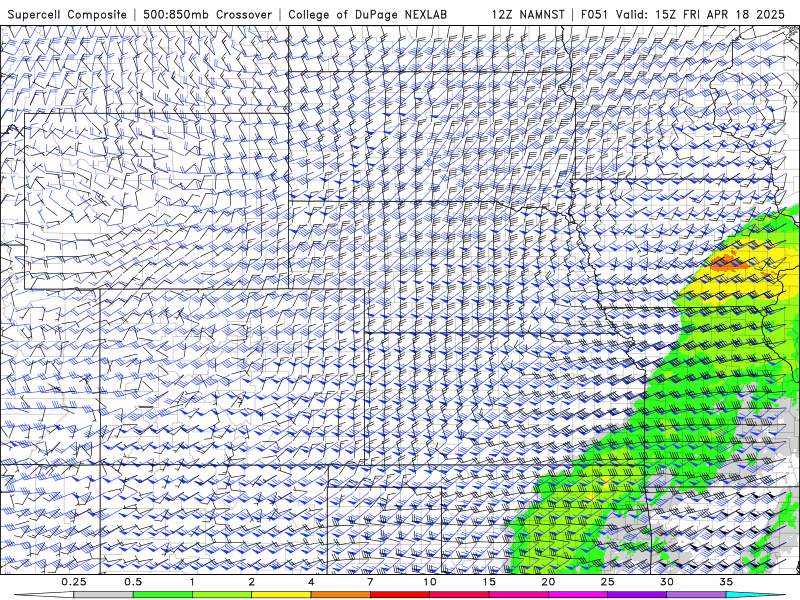Click the legend label 4
The width and height of the screenshot is (800, 600).
(x=311, y=582)
